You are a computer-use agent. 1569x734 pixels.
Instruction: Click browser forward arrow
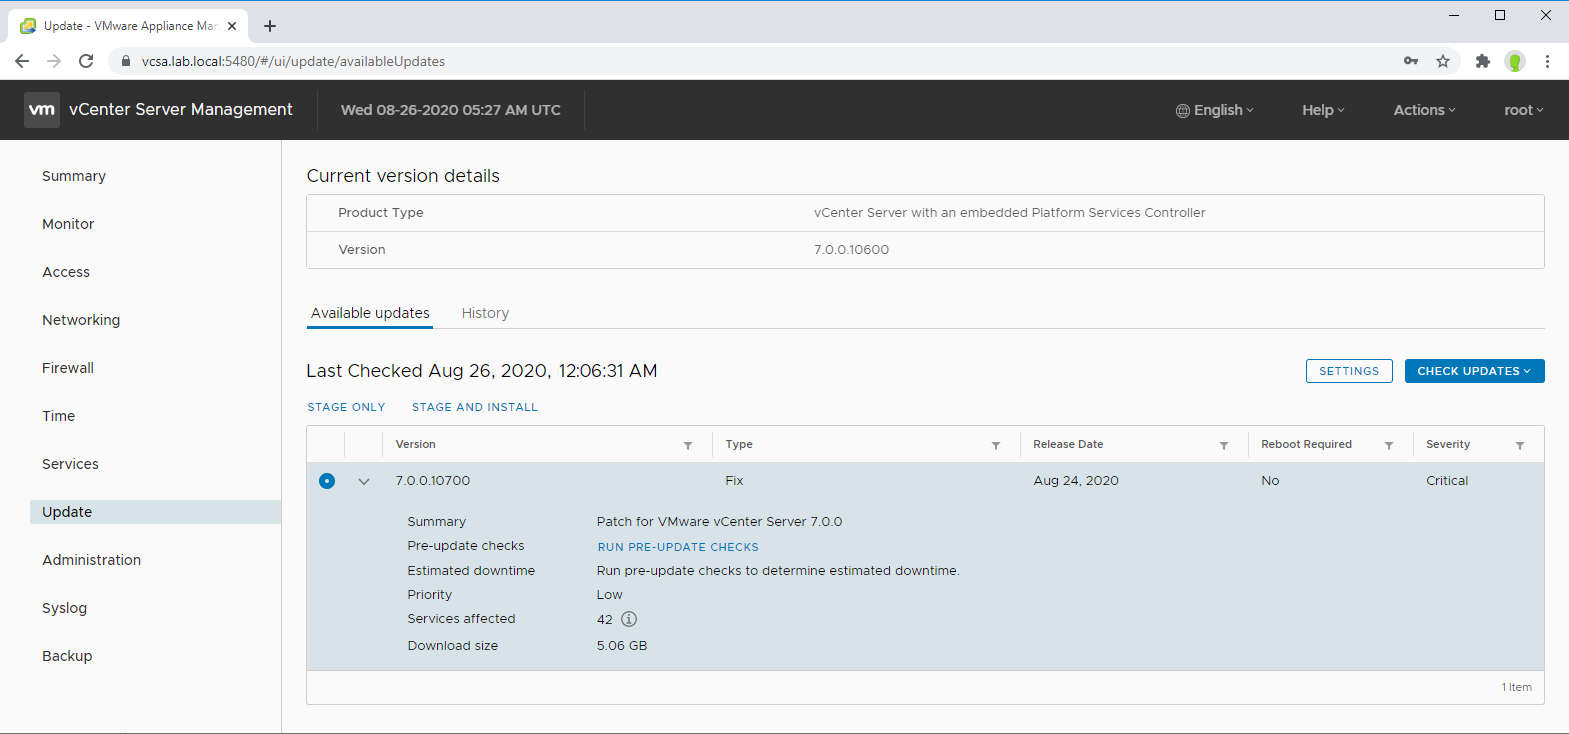54,61
